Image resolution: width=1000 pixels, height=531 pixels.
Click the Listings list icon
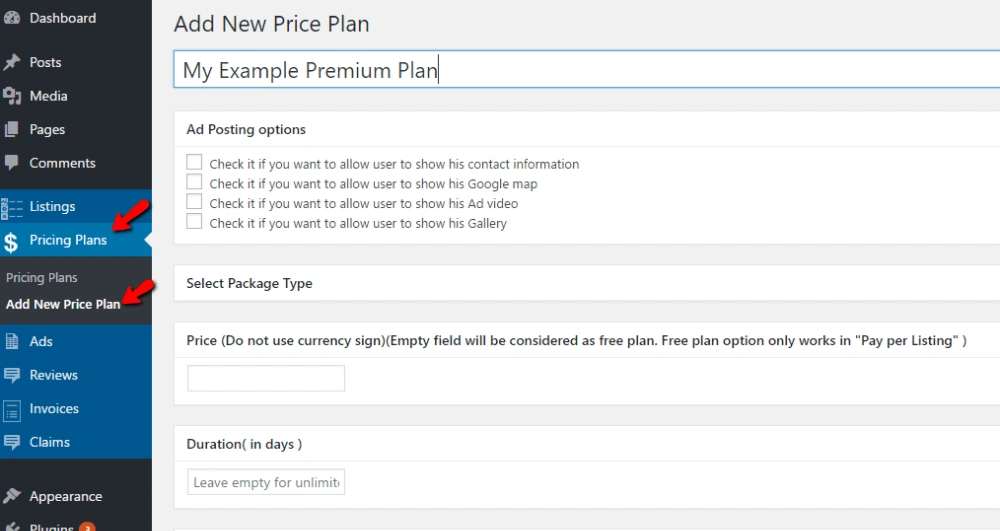(x=12, y=207)
